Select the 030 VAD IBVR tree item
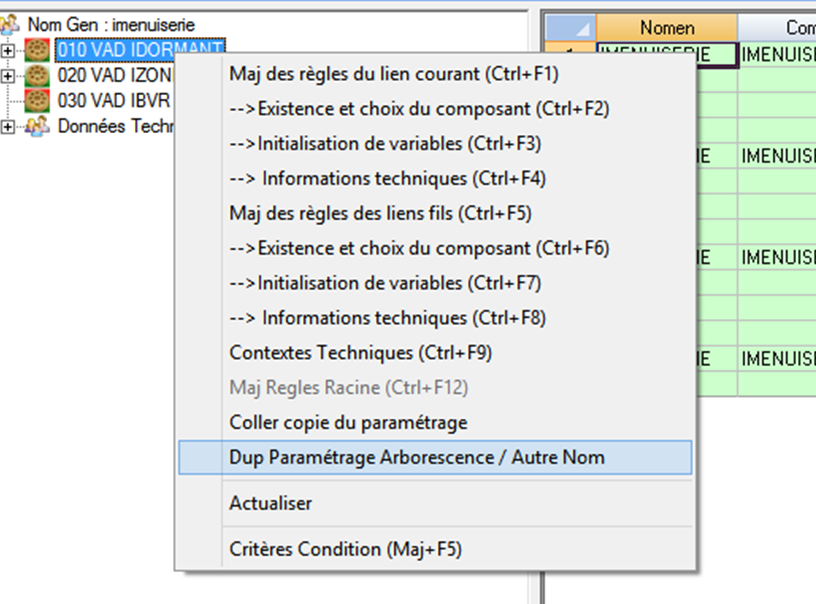The image size is (816, 604). pos(113,101)
